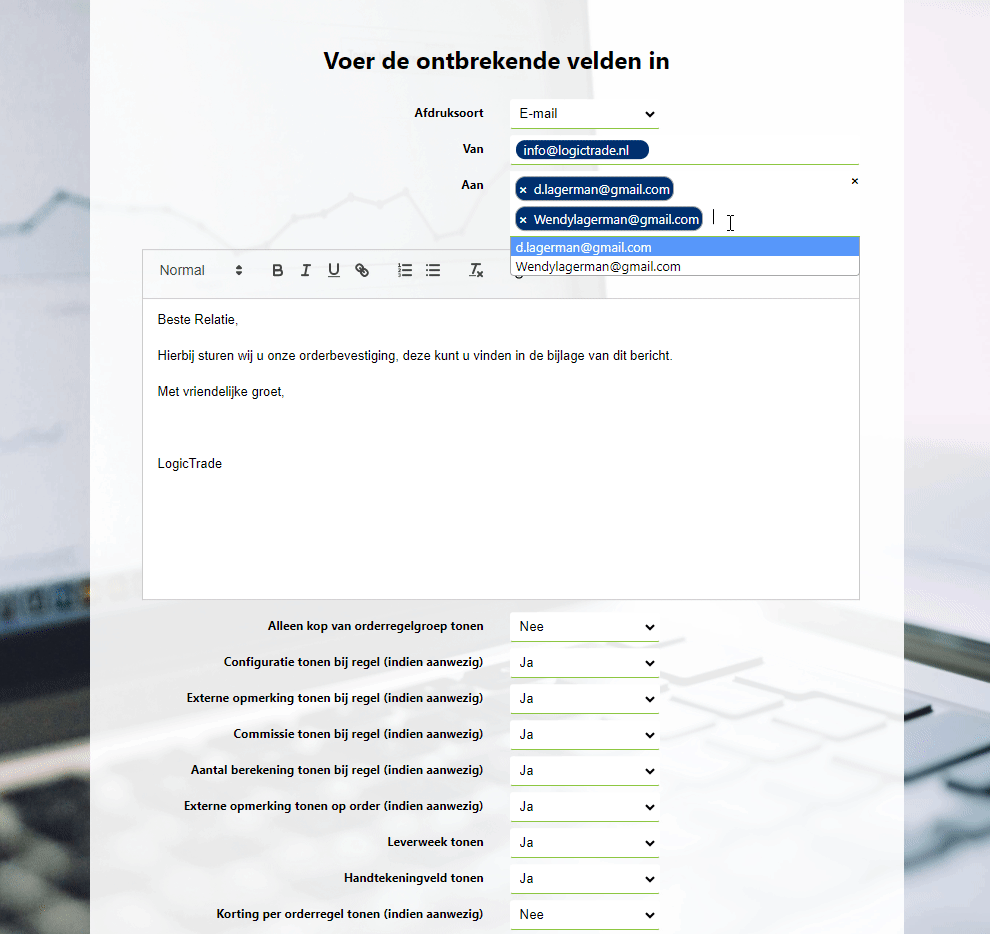The height and width of the screenshot is (934, 990).
Task: Apply numbered list formatting
Action: (x=405, y=270)
